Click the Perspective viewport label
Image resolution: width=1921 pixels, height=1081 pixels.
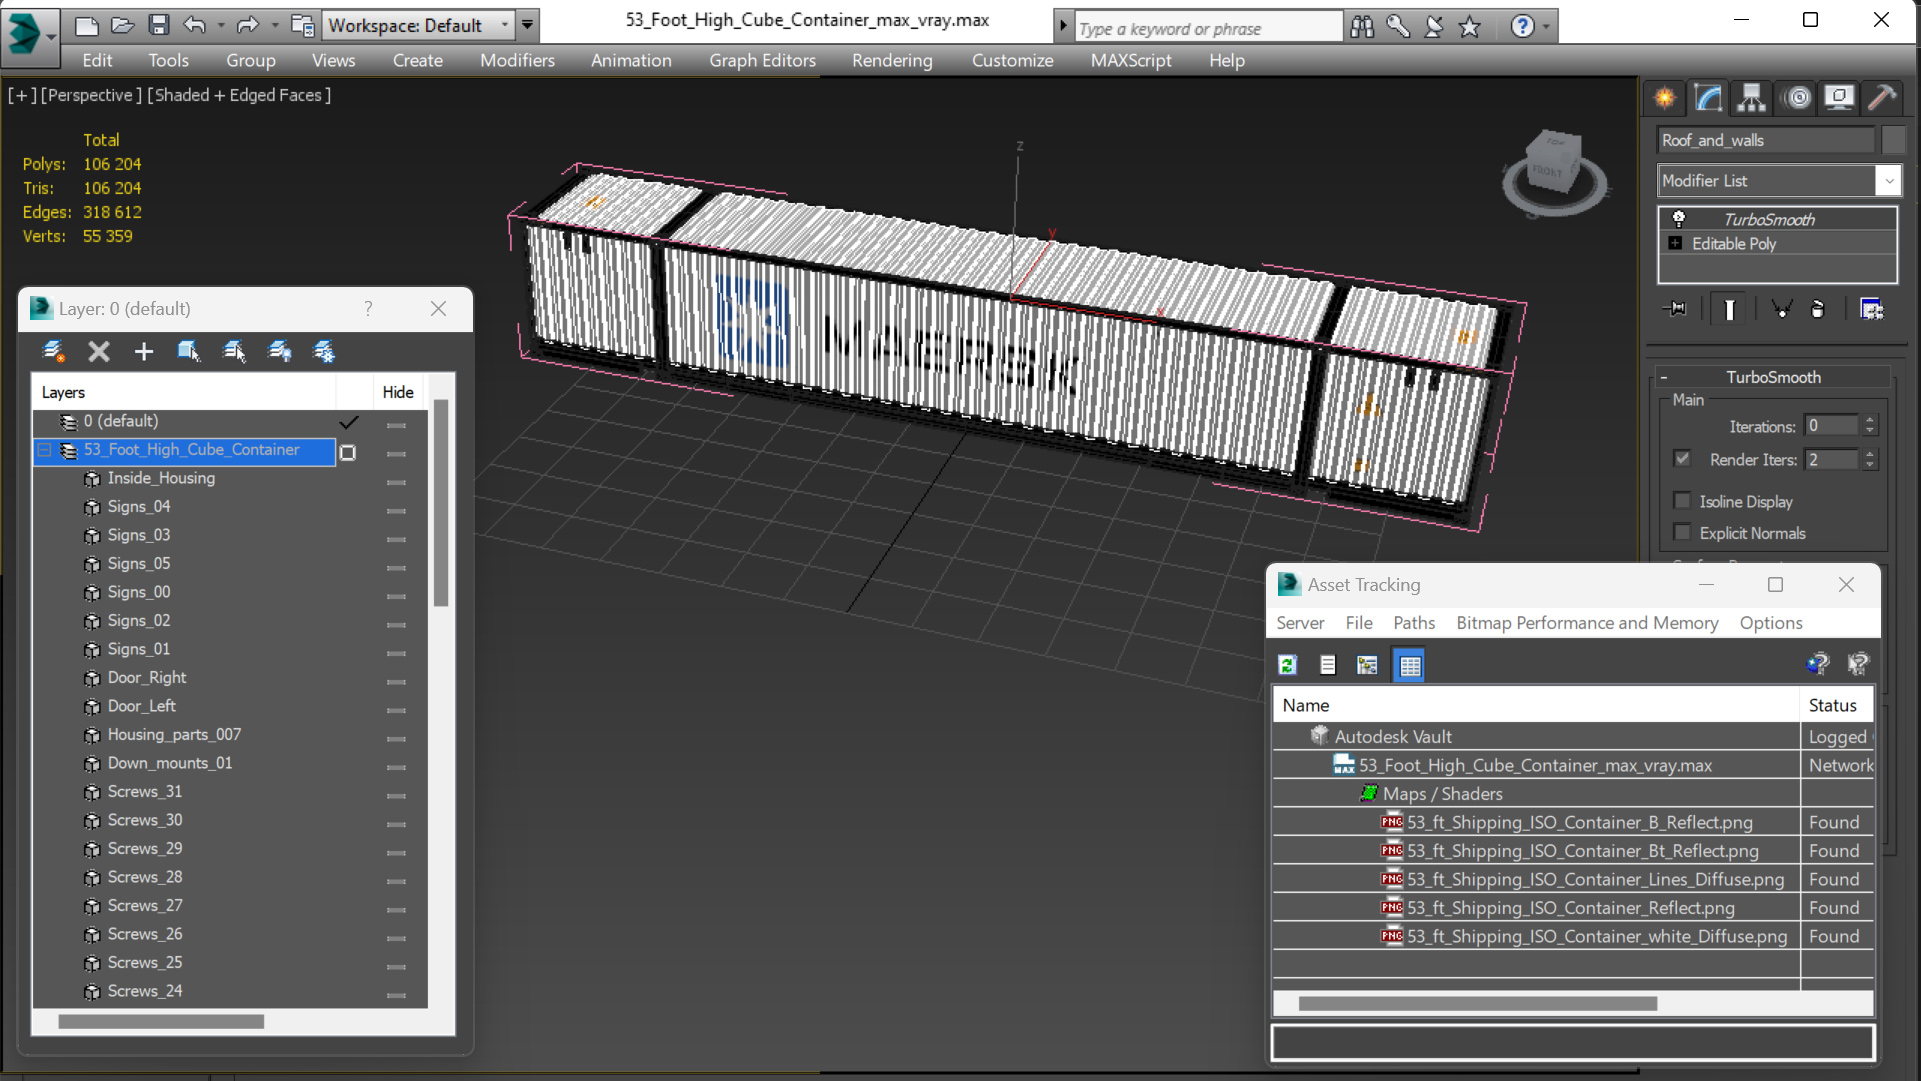click(89, 95)
